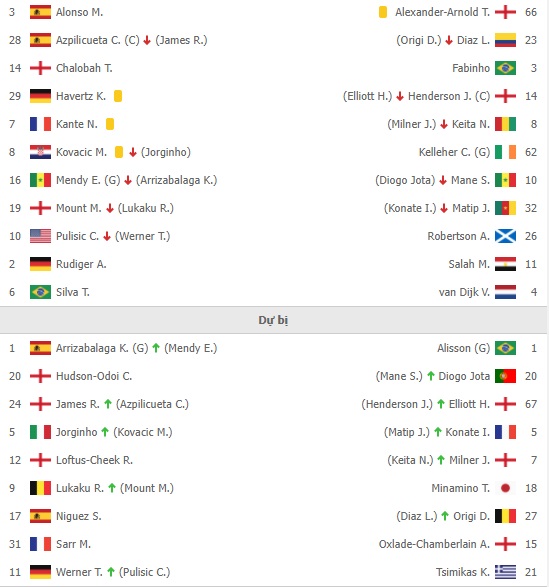
Task: Click the yellow card icon next to Havertz K.
Action: point(118,96)
